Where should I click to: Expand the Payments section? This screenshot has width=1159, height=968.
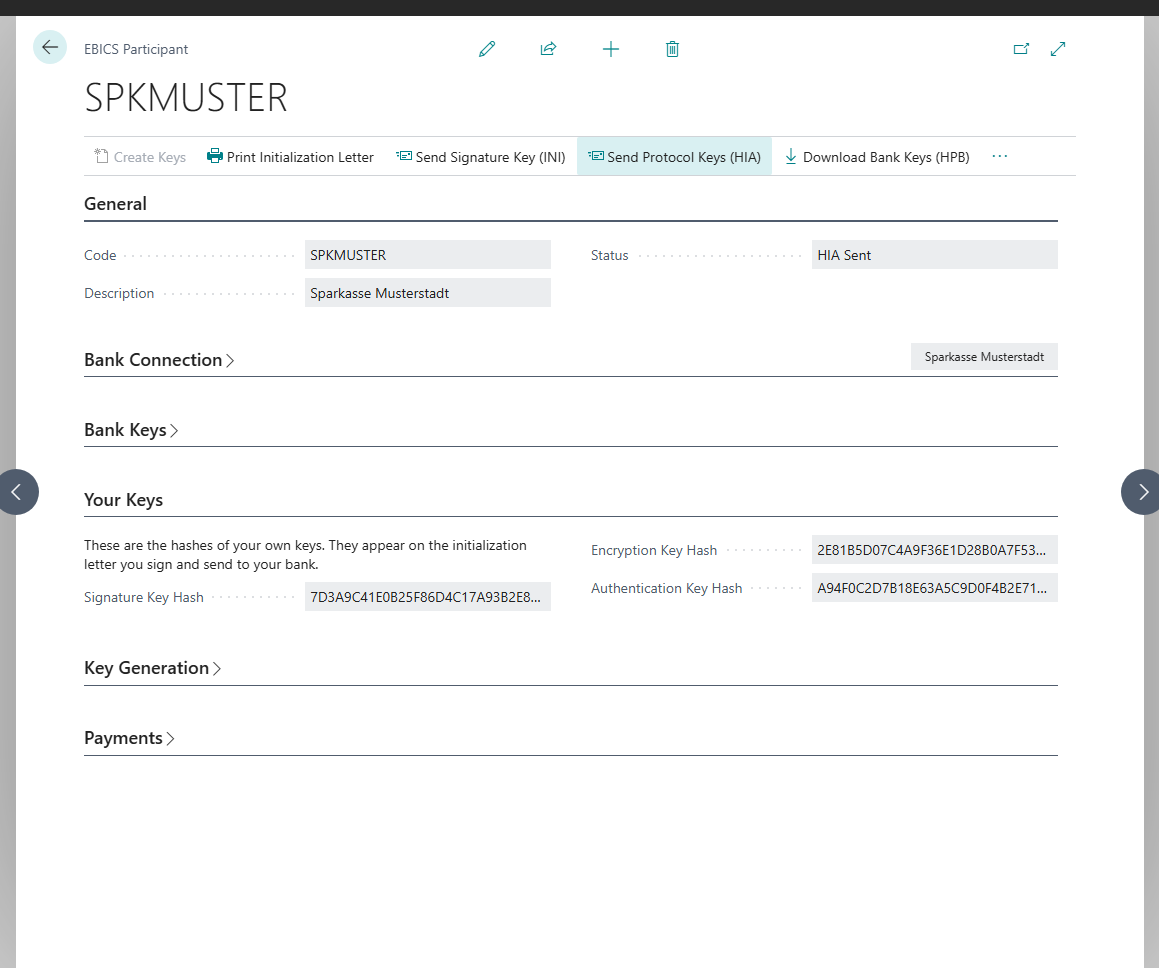[129, 738]
